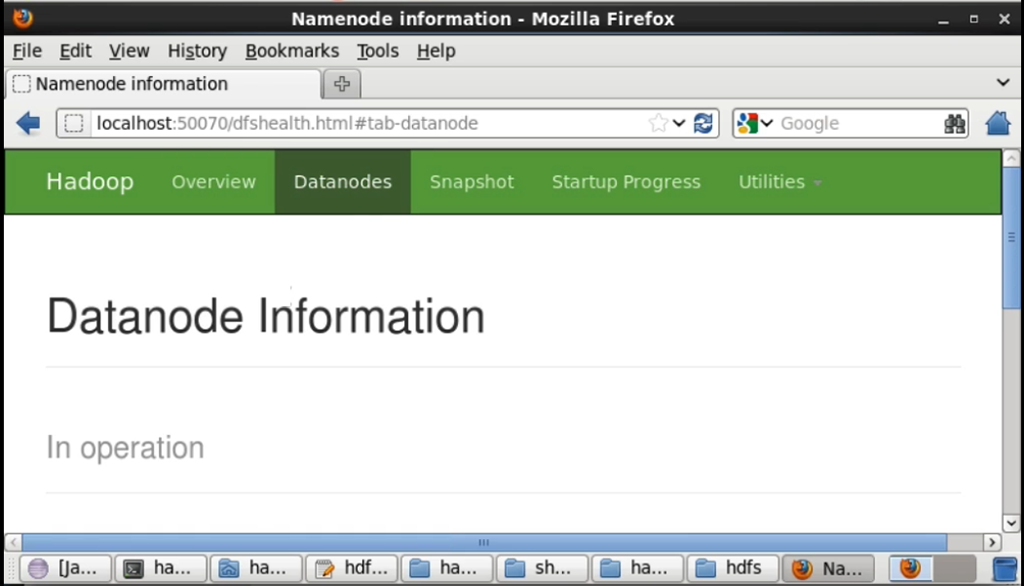
Task: Switch to the 'Na...' Firefox taskbar window
Action: coord(828,568)
